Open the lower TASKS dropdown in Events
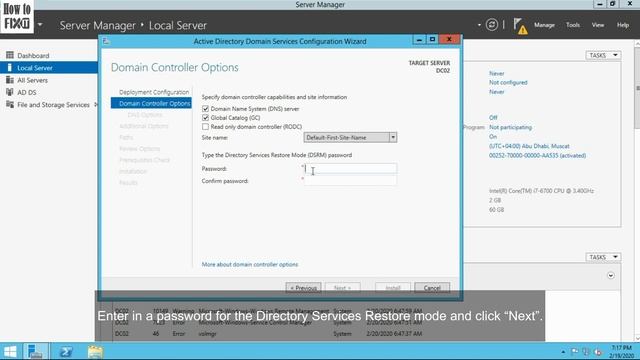Screen dimensions: 640x360 603,257
